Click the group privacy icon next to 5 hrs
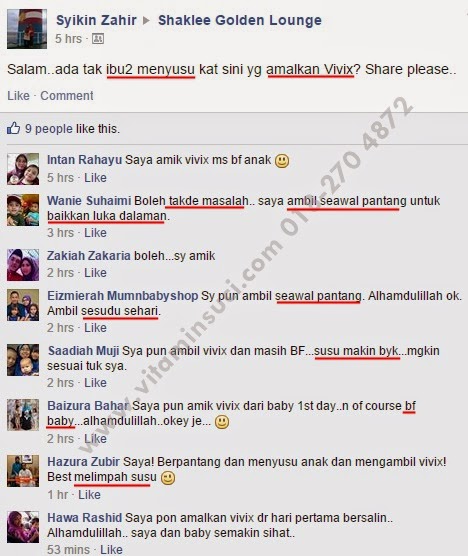The height and width of the screenshot is (556, 468). pos(98,39)
